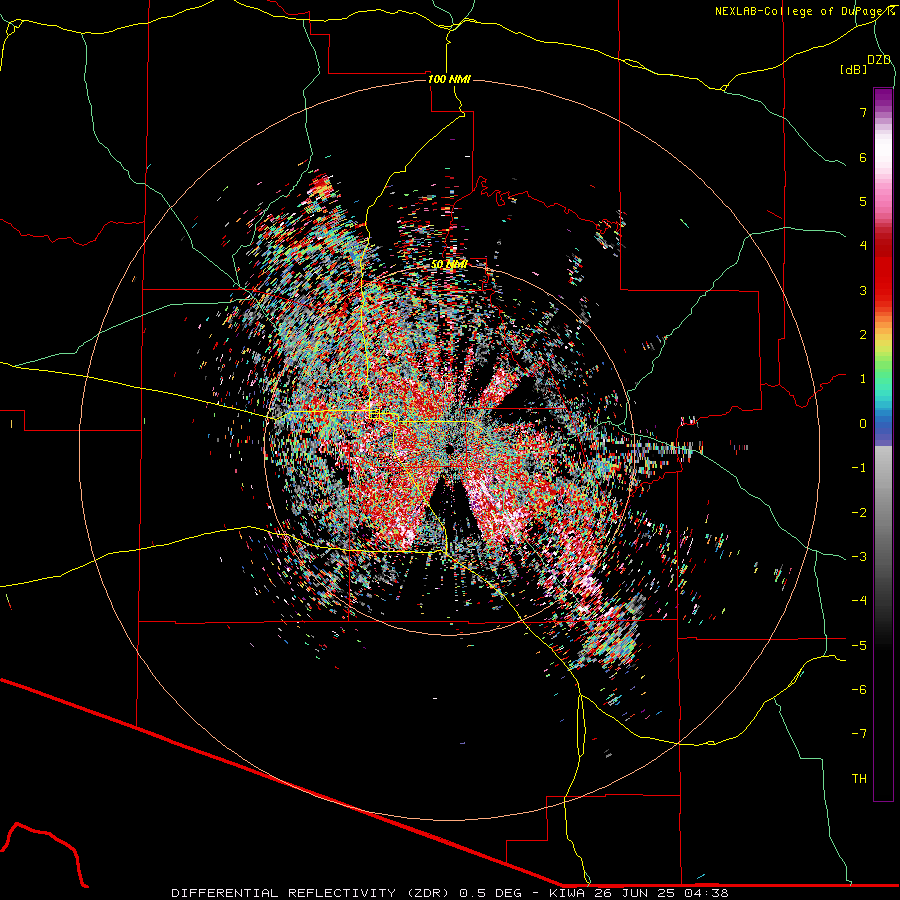This screenshot has width=900, height=900.
Task: Click the legend value 2
Action: point(863,335)
